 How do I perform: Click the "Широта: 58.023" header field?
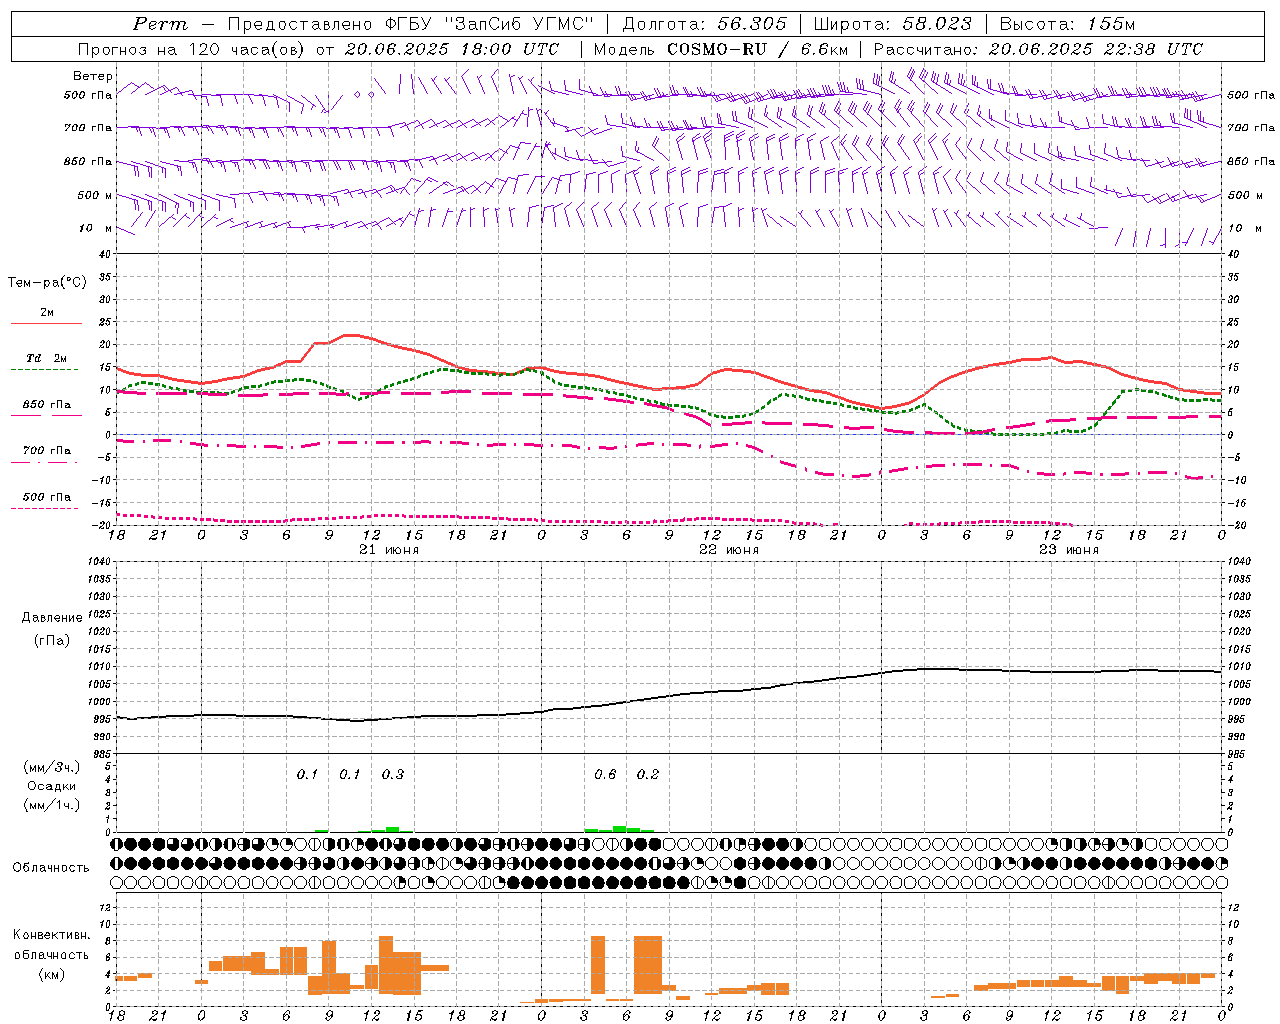tap(892, 24)
